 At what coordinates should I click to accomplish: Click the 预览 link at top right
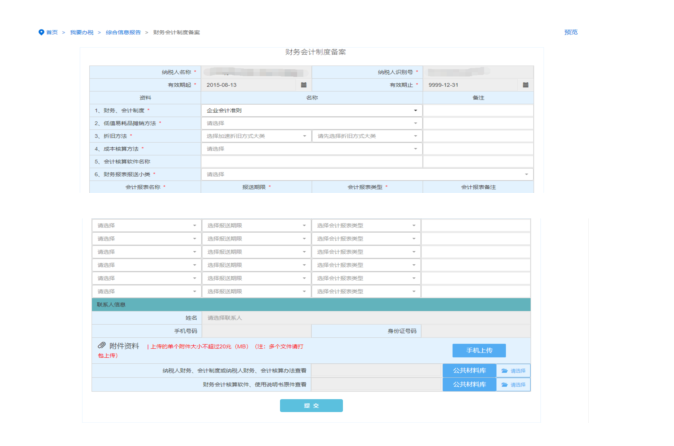click(x=571, y=32)
